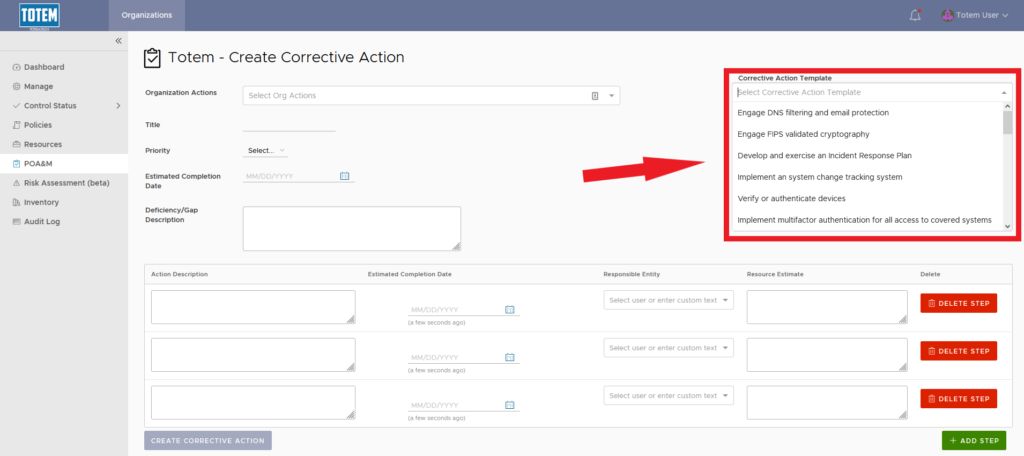Open the Select Org Actions dropdown
The image size is (1024, 456).
coord(431,95)
